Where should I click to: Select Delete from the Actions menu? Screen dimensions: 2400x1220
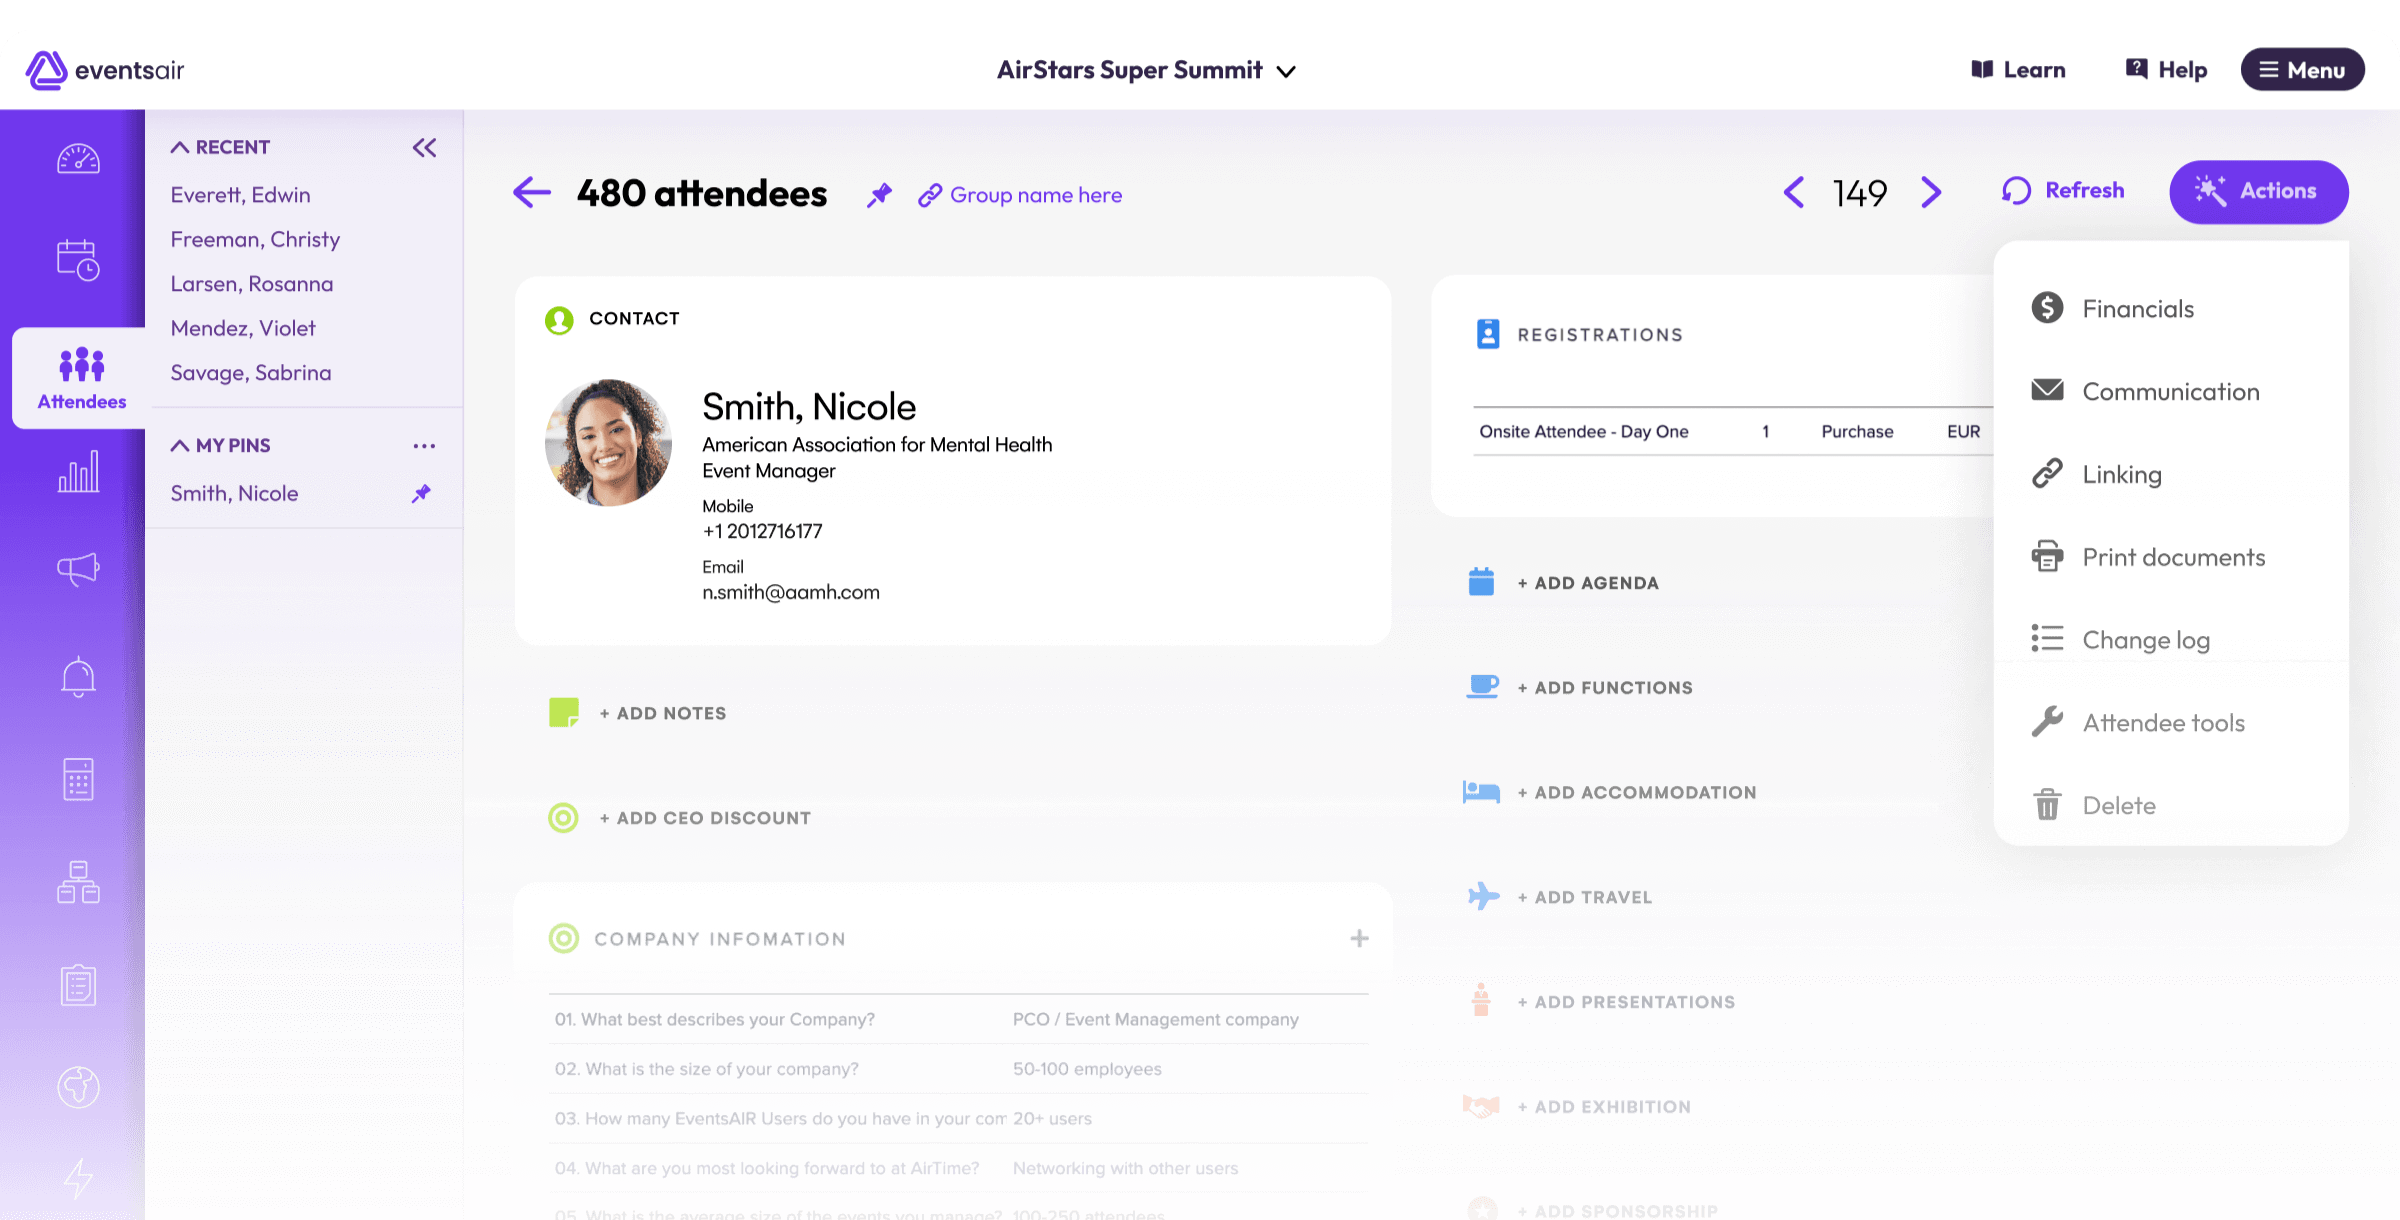tap(2119, 805)
